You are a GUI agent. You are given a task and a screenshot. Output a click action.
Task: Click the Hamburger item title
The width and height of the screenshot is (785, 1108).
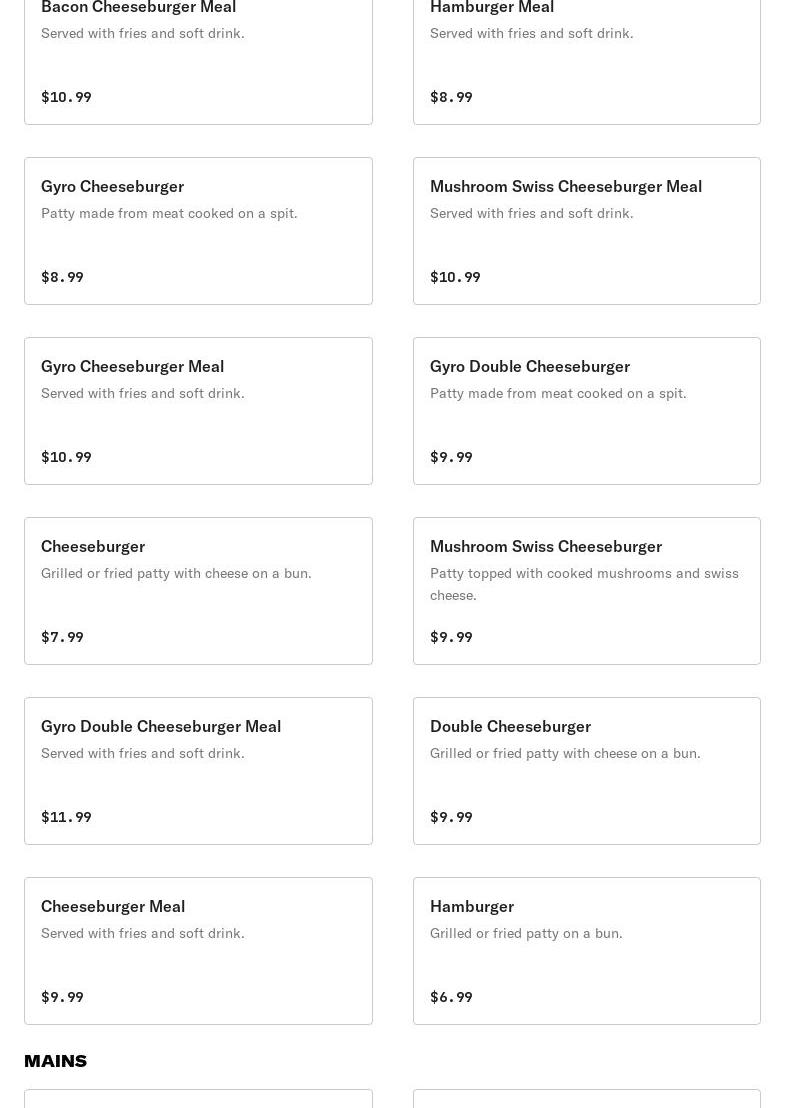[471, 906]
